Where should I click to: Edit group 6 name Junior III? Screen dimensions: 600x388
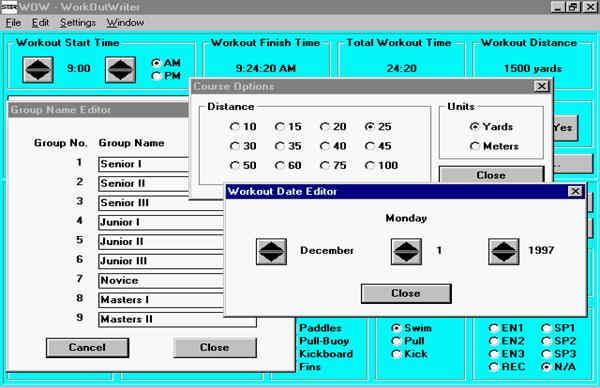coord(161,261)
